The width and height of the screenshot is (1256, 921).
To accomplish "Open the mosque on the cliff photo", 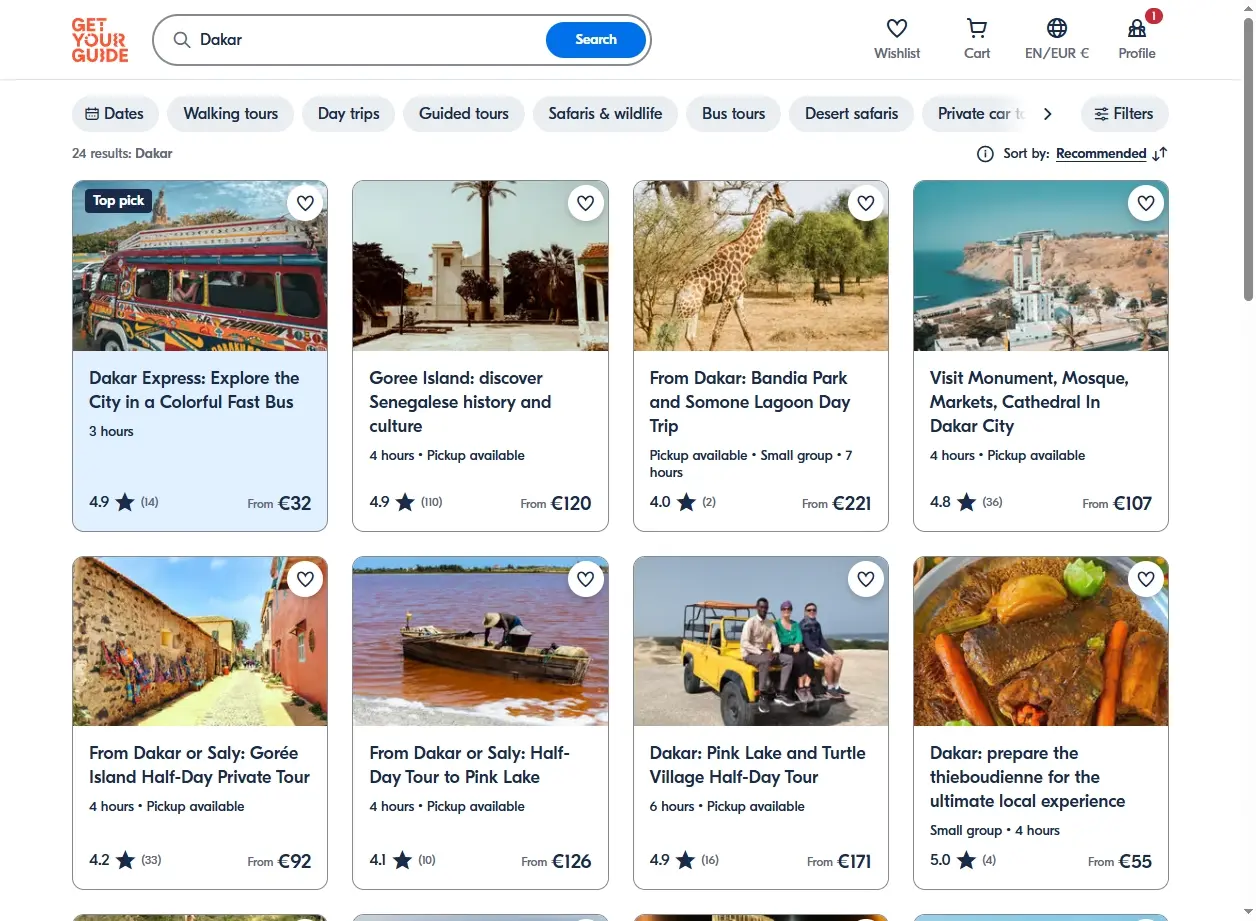I will (1041, 266).
